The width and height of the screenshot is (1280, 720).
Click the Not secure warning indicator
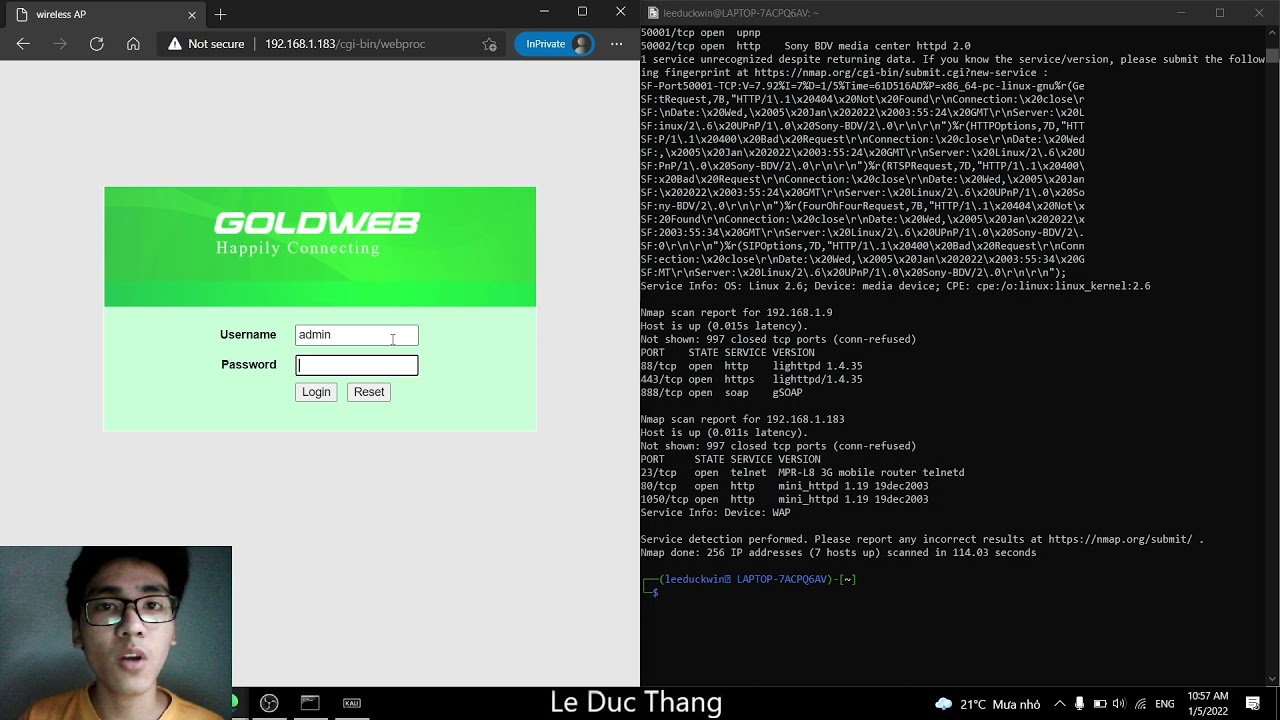click(206, 44)
